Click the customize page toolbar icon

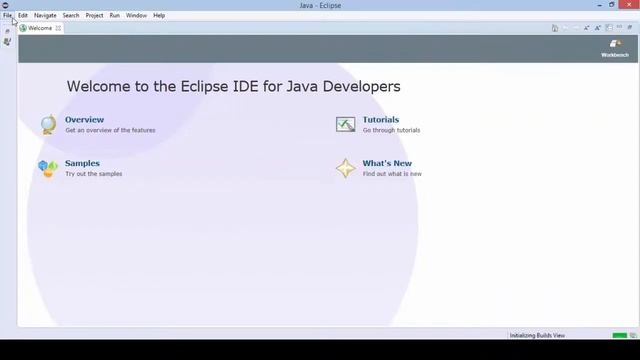[609, 28]
